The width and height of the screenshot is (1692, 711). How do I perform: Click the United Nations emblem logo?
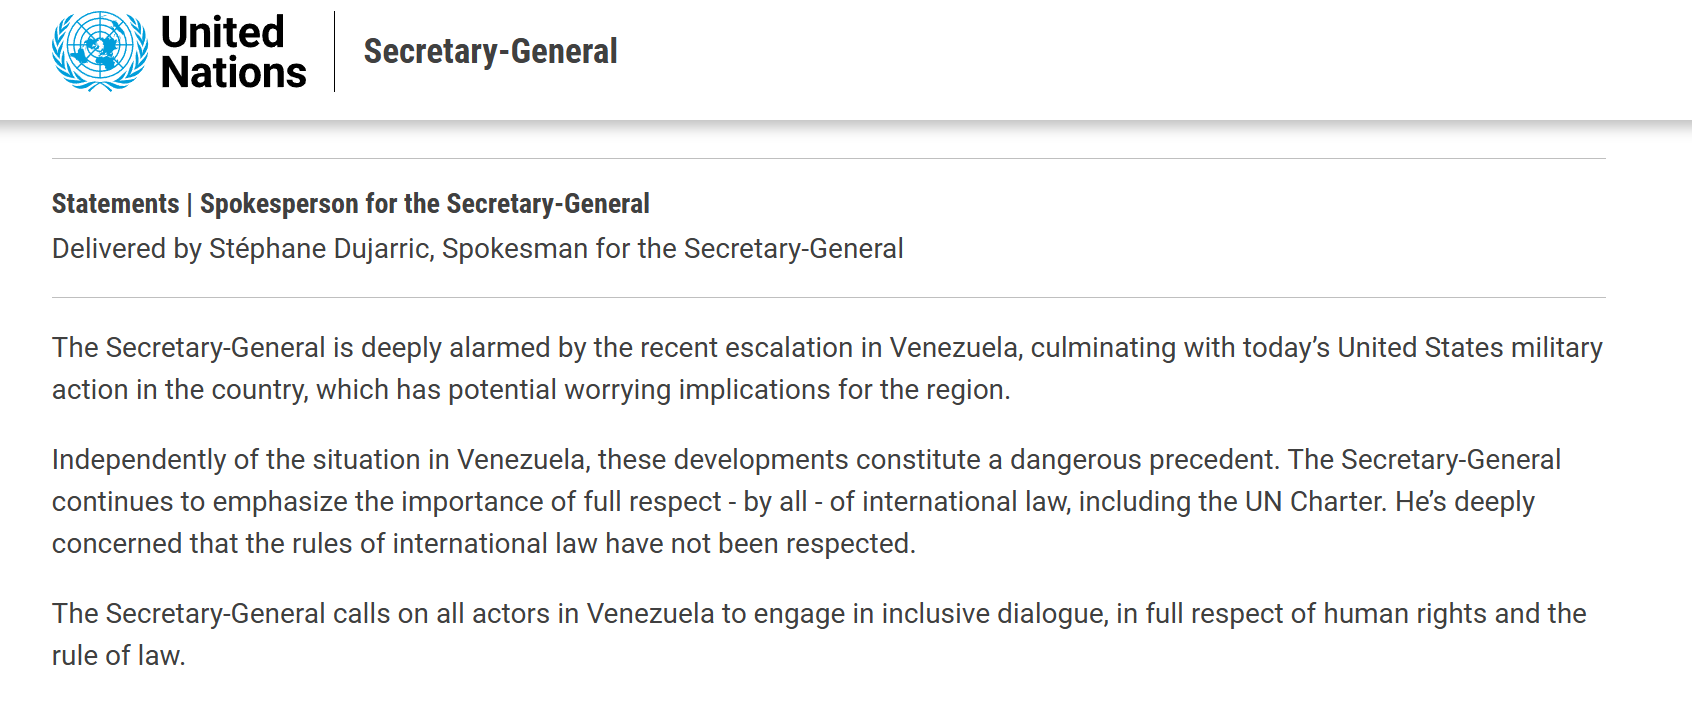(x=100, y=52)
